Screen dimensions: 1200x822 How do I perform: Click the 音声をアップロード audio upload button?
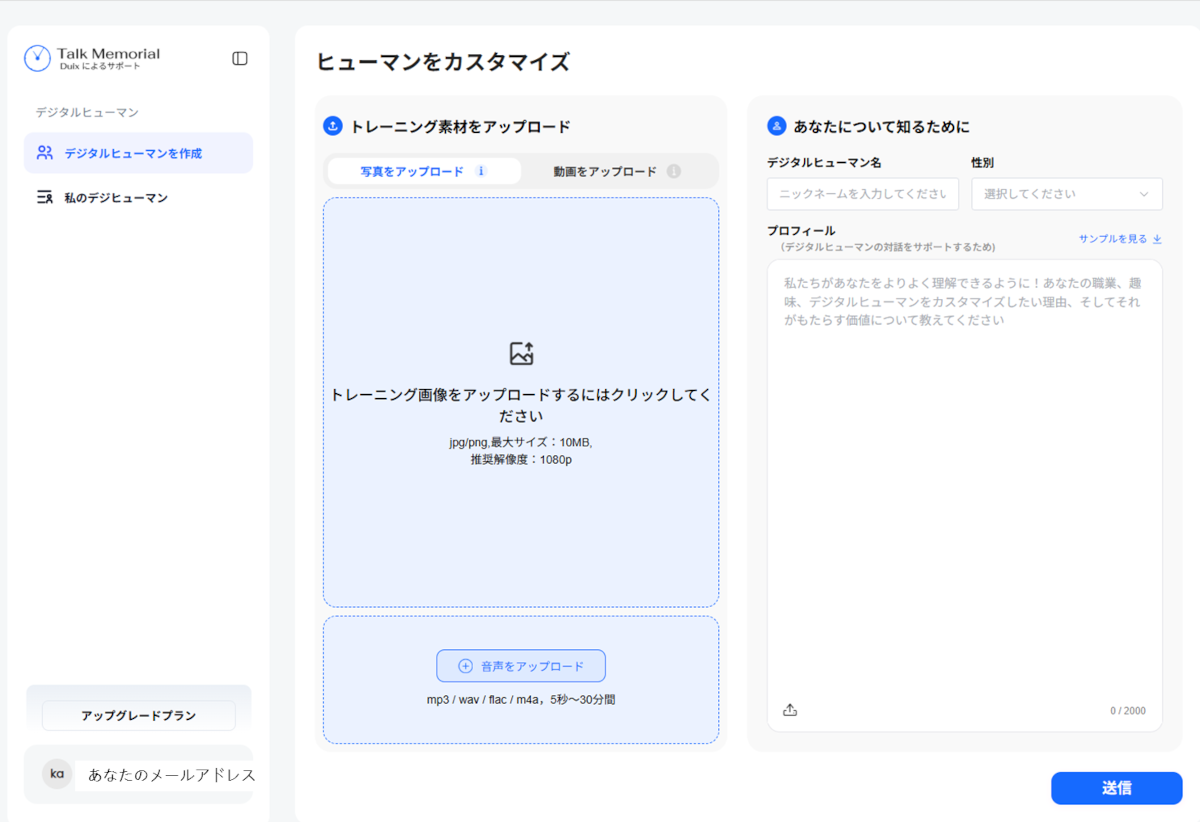click(x=520, y=665)
